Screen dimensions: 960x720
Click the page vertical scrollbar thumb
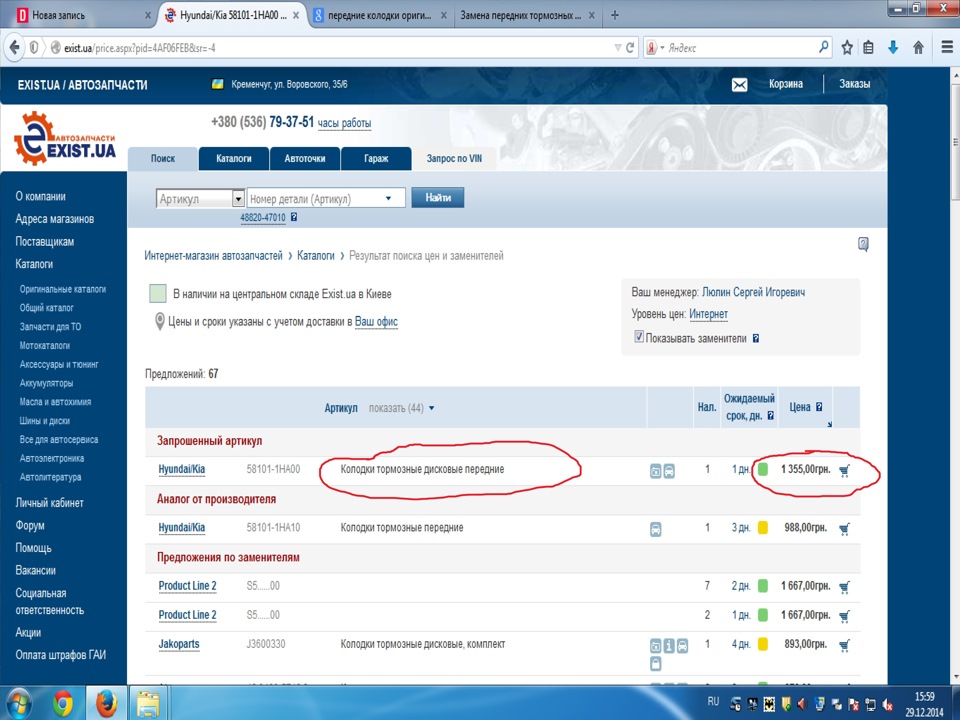[955, 141]
